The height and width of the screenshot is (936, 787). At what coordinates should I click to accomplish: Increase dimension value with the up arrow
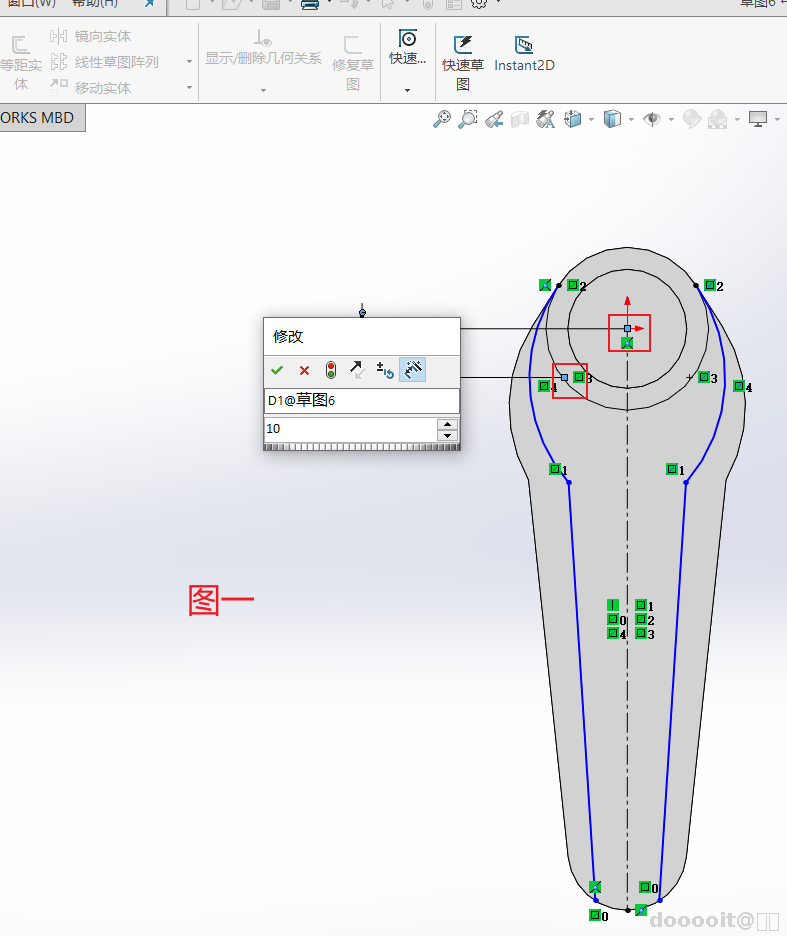coord(448,423)
